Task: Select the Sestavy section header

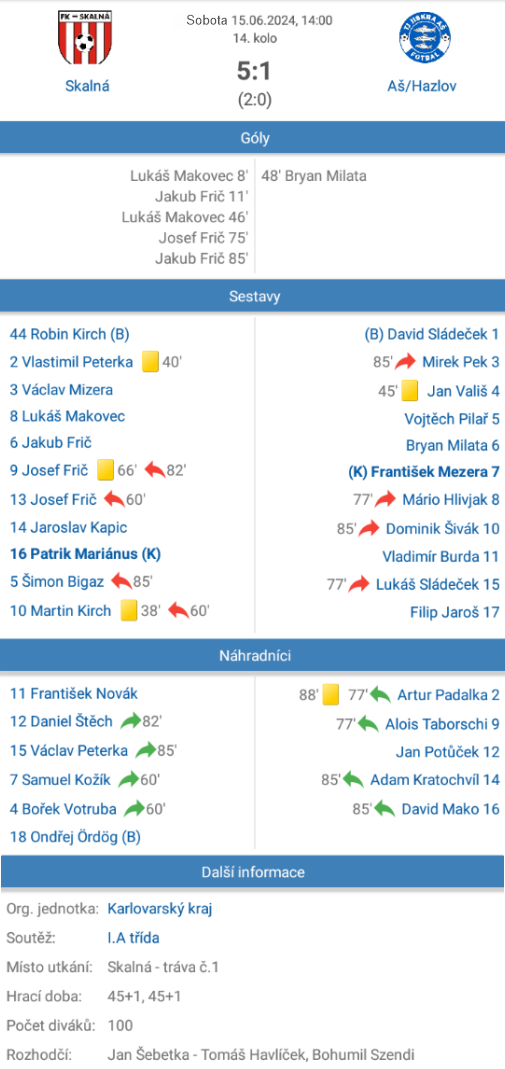Action: (x=252, y=296)
